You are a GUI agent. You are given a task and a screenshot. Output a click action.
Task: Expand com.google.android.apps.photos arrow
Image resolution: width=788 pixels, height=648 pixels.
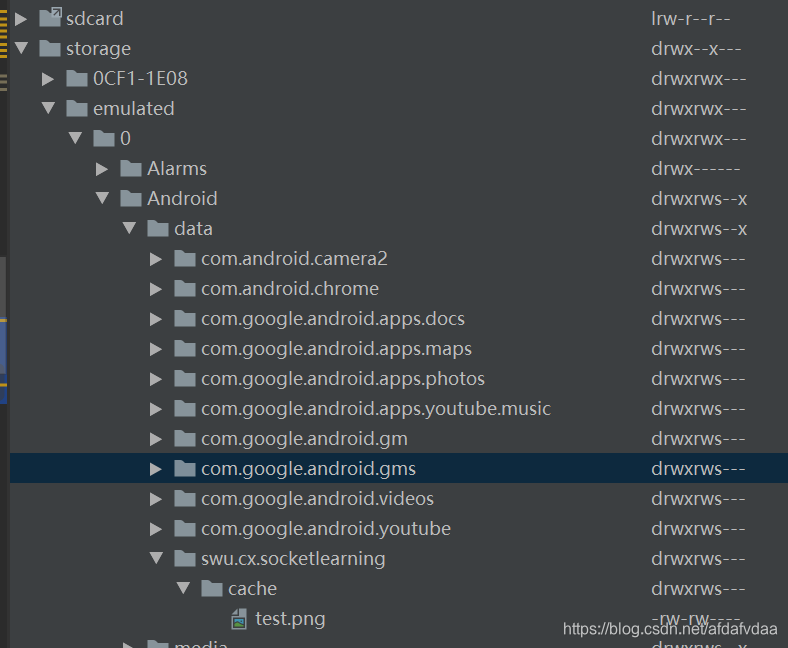pyautogui.click(x=156, y=379)
